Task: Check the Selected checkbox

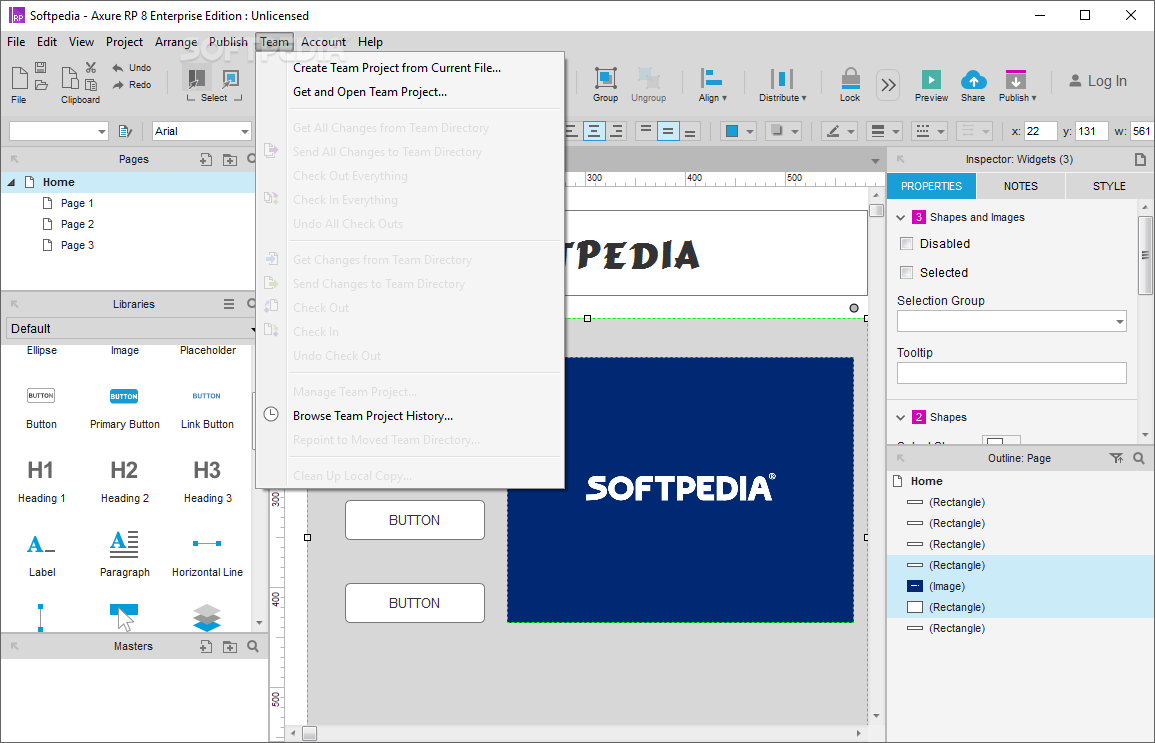Action: (x=907, y=272)
